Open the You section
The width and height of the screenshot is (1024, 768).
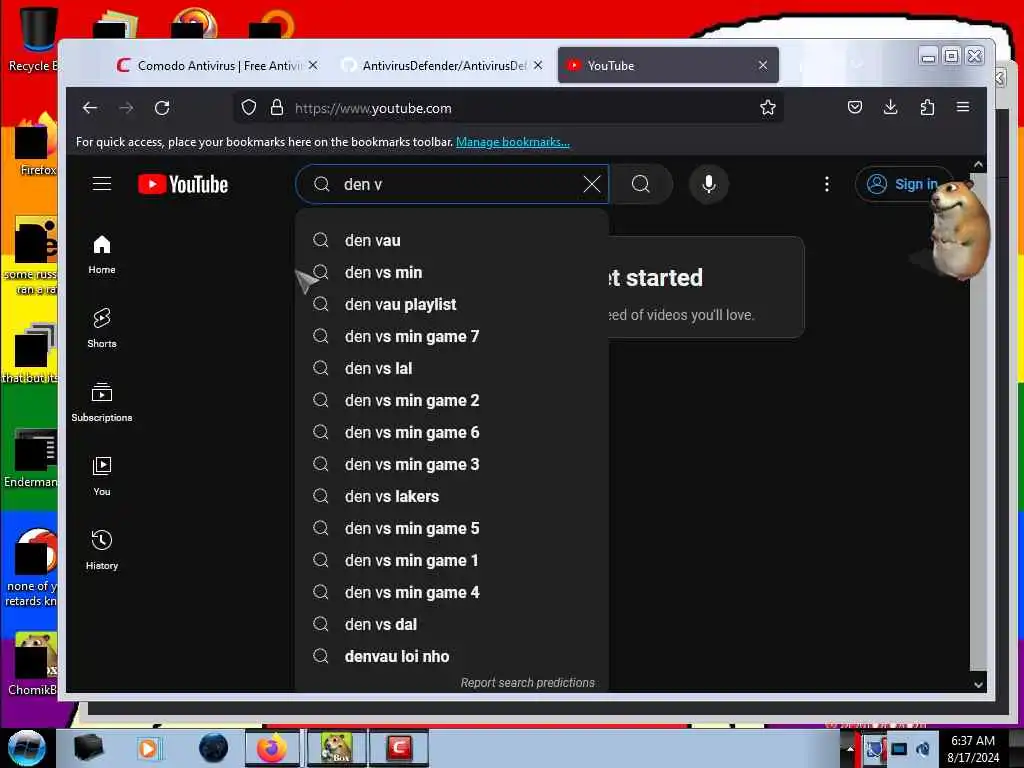(102, 476)
